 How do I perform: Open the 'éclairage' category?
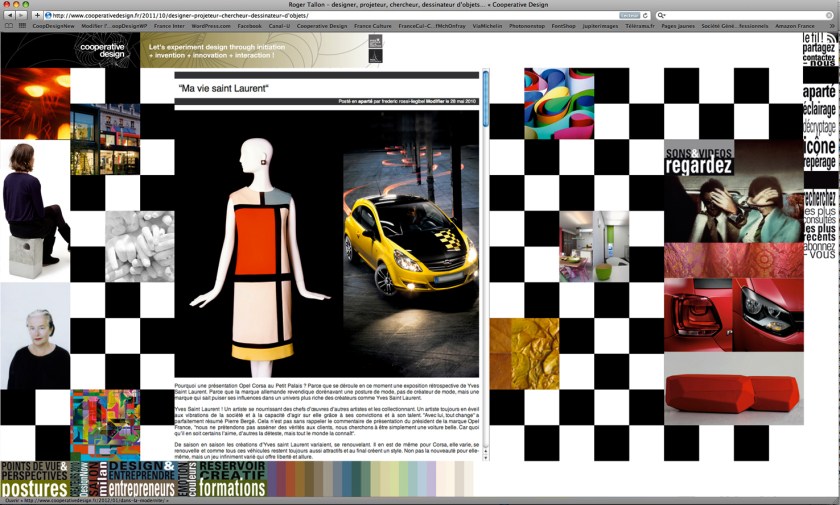tap(819, 109)
